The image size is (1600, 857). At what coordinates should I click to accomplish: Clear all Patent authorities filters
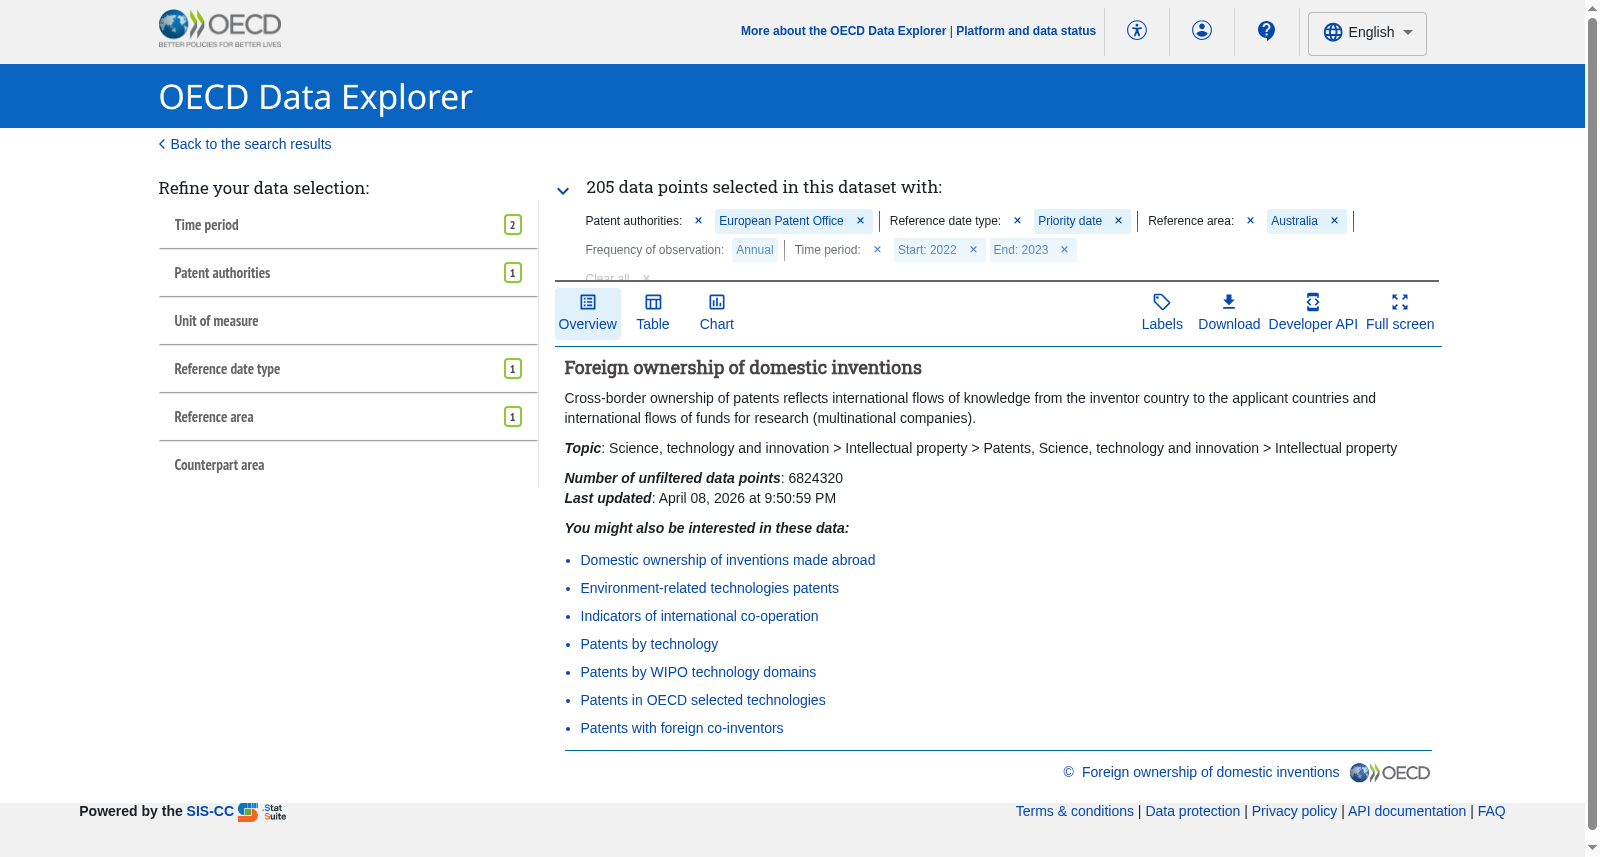[x=698, y=221]
